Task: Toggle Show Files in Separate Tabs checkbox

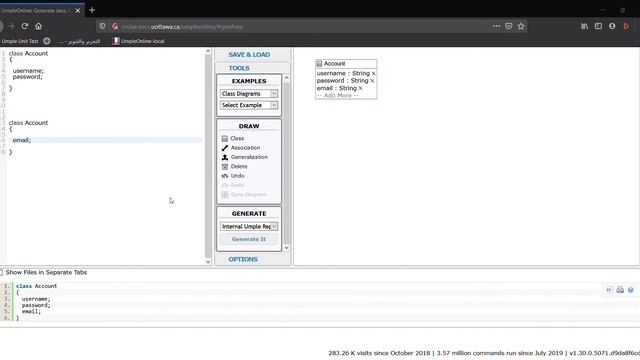Action: click(1, 272)
